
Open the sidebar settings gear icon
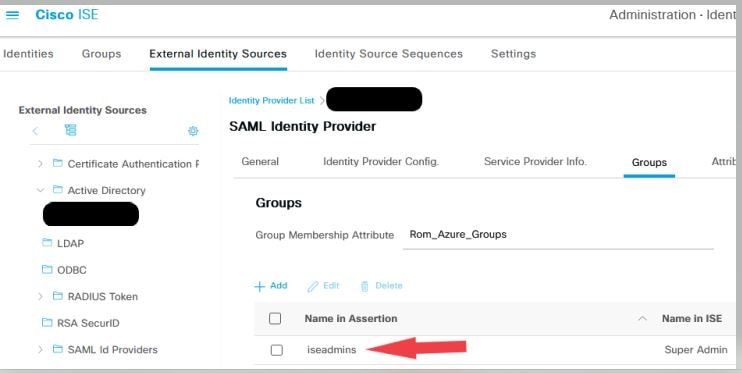193,131
